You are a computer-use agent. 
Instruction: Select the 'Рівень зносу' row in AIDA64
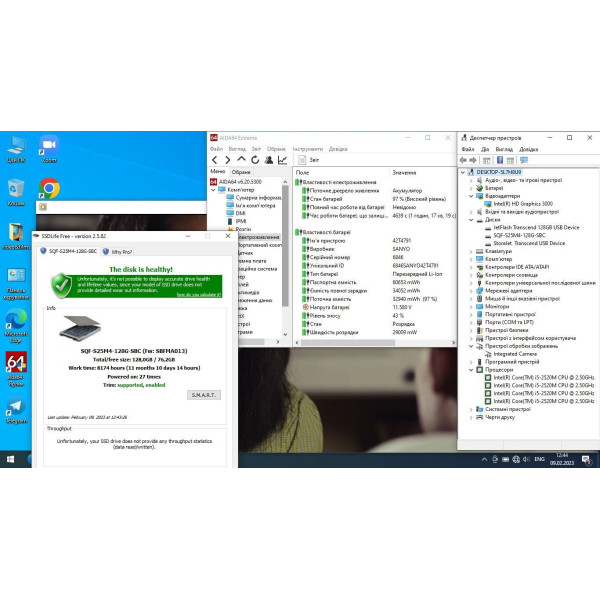tap(375, 316)
